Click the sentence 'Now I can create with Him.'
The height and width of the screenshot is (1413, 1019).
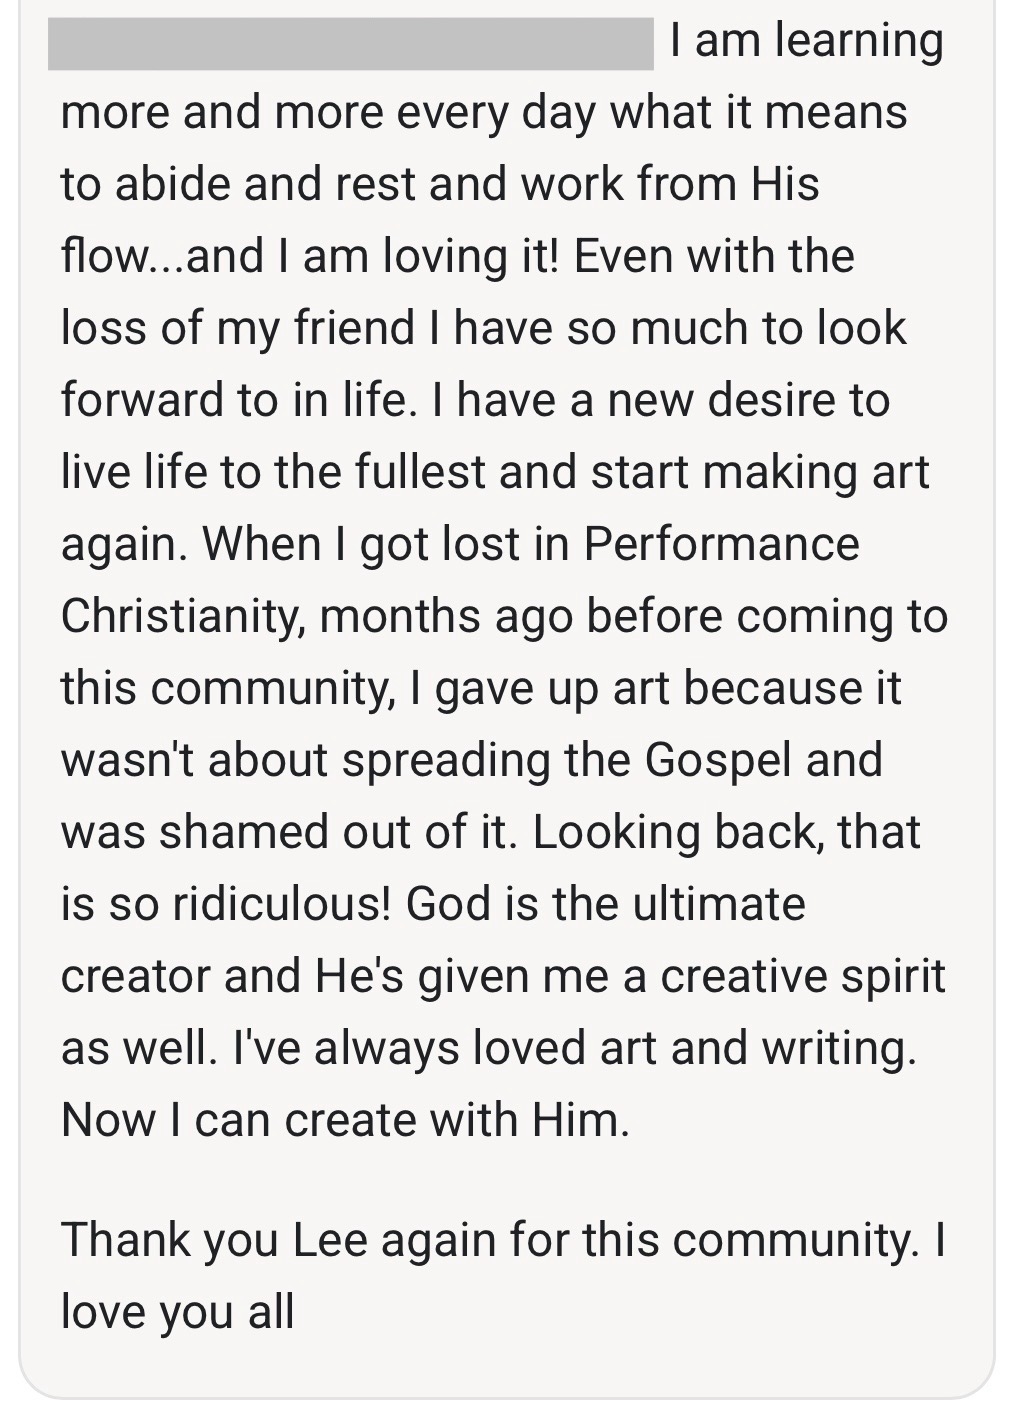(x=345, y=1120)
